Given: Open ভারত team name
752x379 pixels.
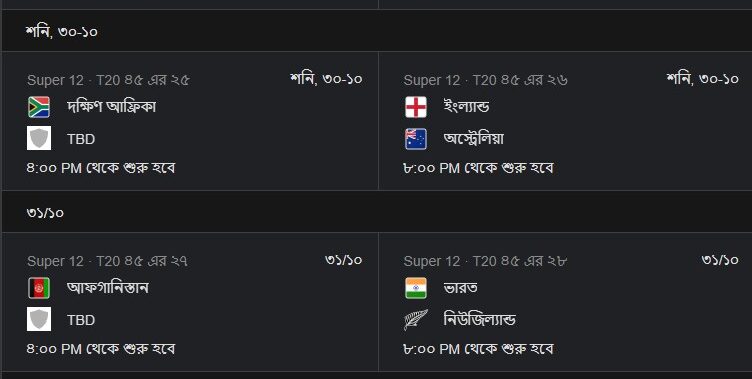Looking at the screenshot, I should coord(460,288).
